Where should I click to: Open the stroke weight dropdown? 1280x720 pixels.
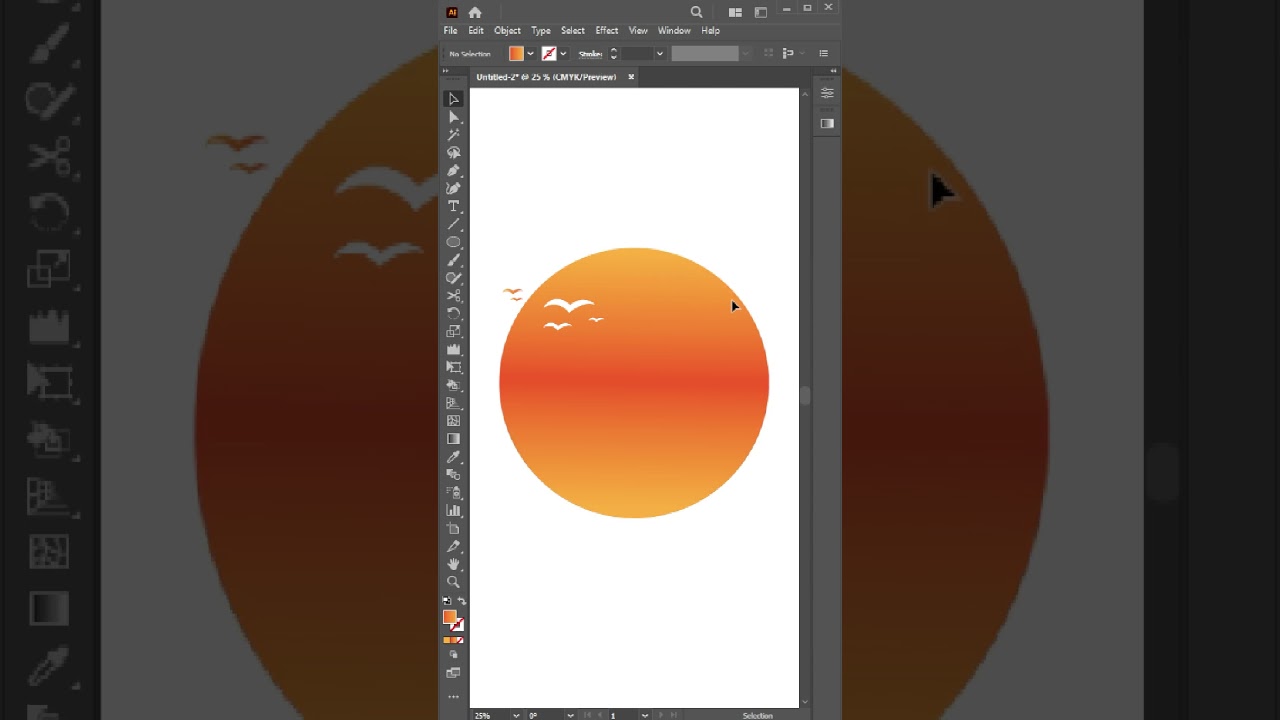pyautogui.click(x=660, y=54)
